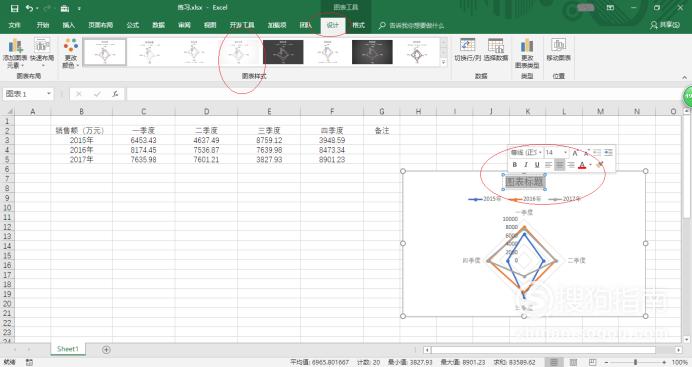Click increase indent icon in mini toolbar
Screen dimensions: 692x367
coord(608,153)
